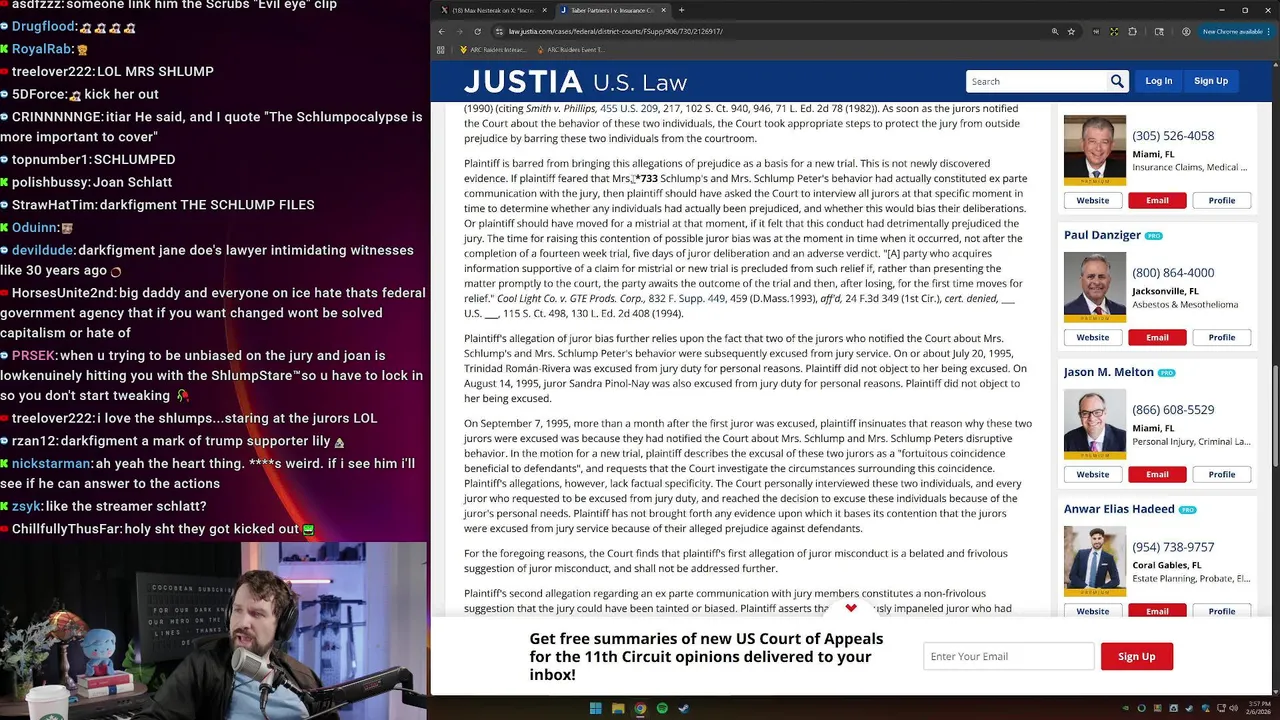Click Chrome icon on the taskbar
The image size is (1280, 720).
pos(640,709)
